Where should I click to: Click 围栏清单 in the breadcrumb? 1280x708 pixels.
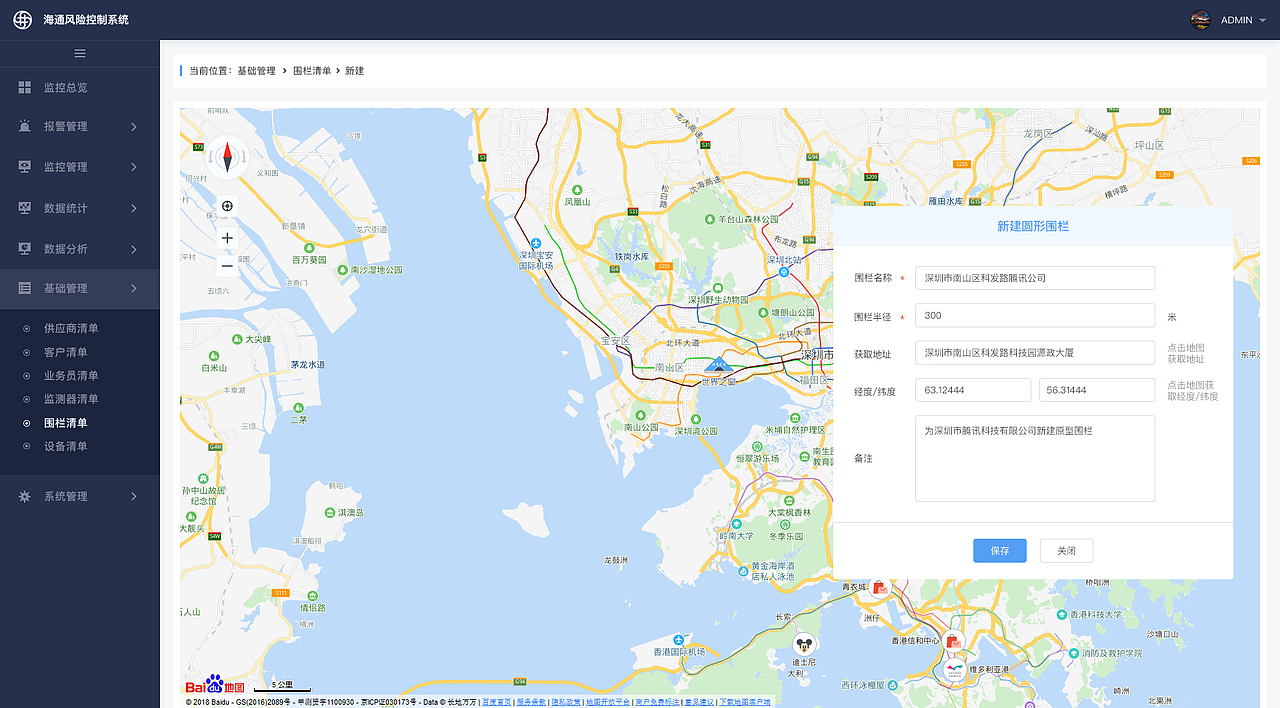pyautogui.click(x=312, y=71)
